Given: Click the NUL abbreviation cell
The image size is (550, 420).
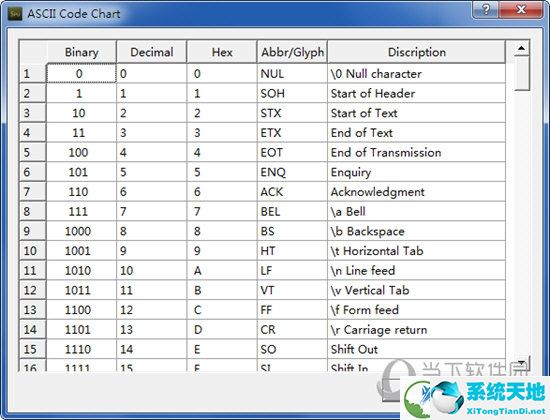Looking at the screenshot, I should pyautogui.click(x=292, y=73).
